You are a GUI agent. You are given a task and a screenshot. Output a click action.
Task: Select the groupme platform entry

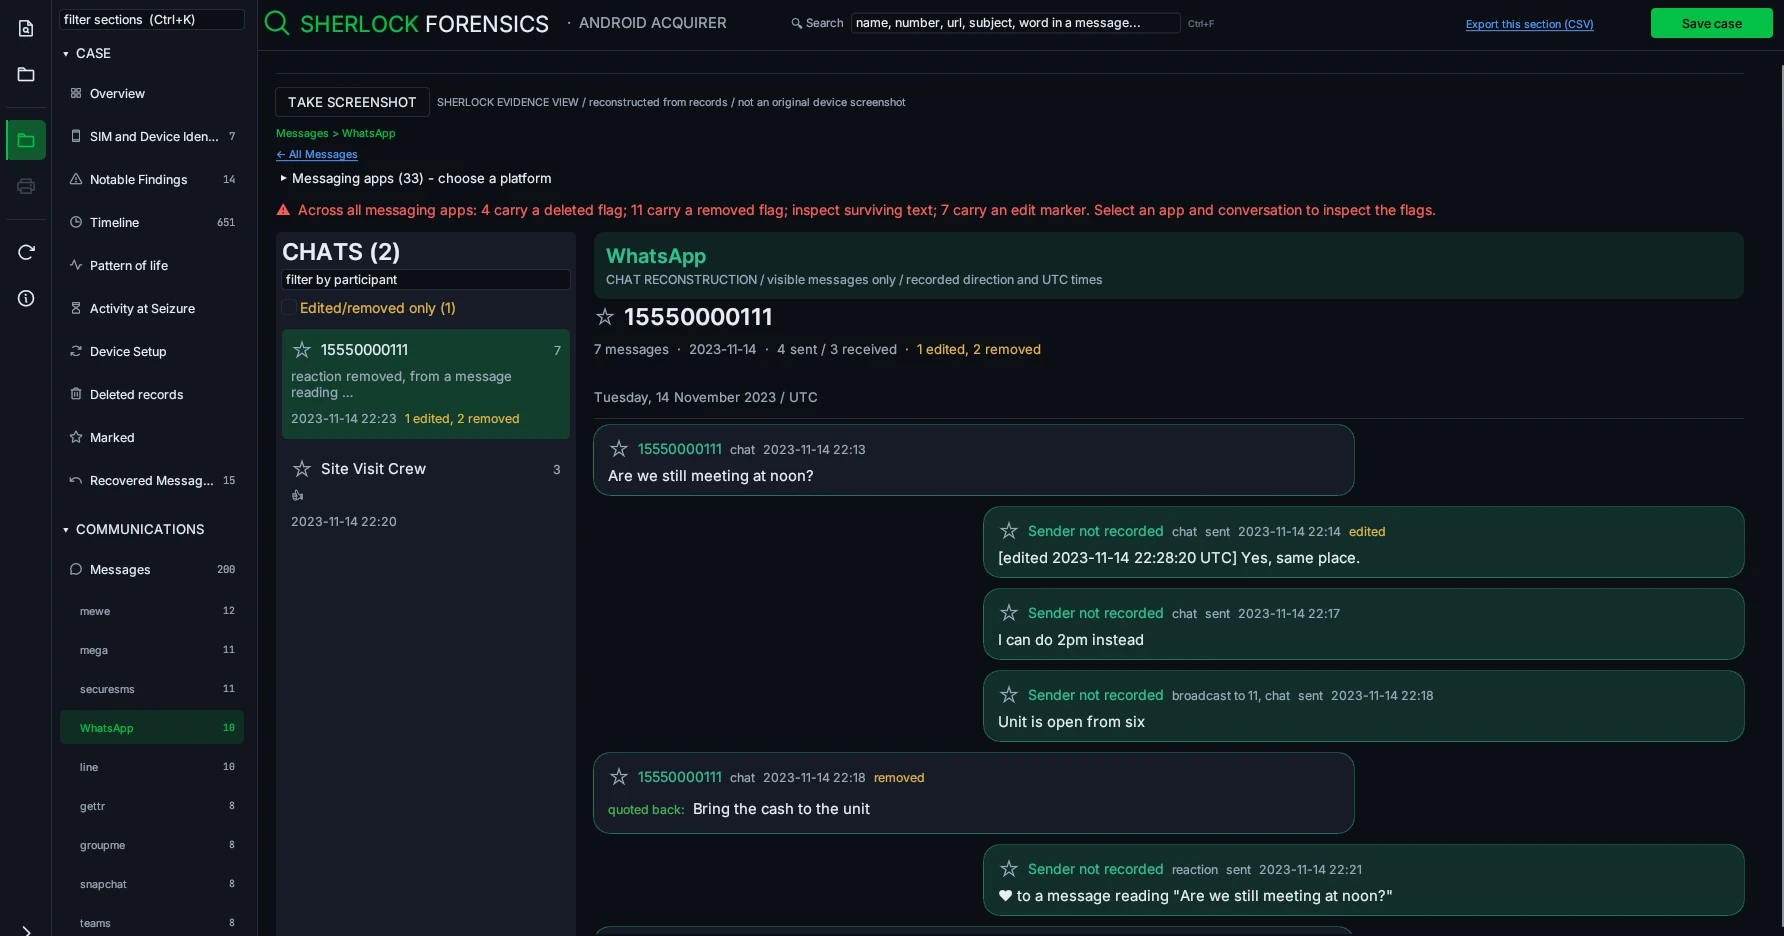click(152, 845)
